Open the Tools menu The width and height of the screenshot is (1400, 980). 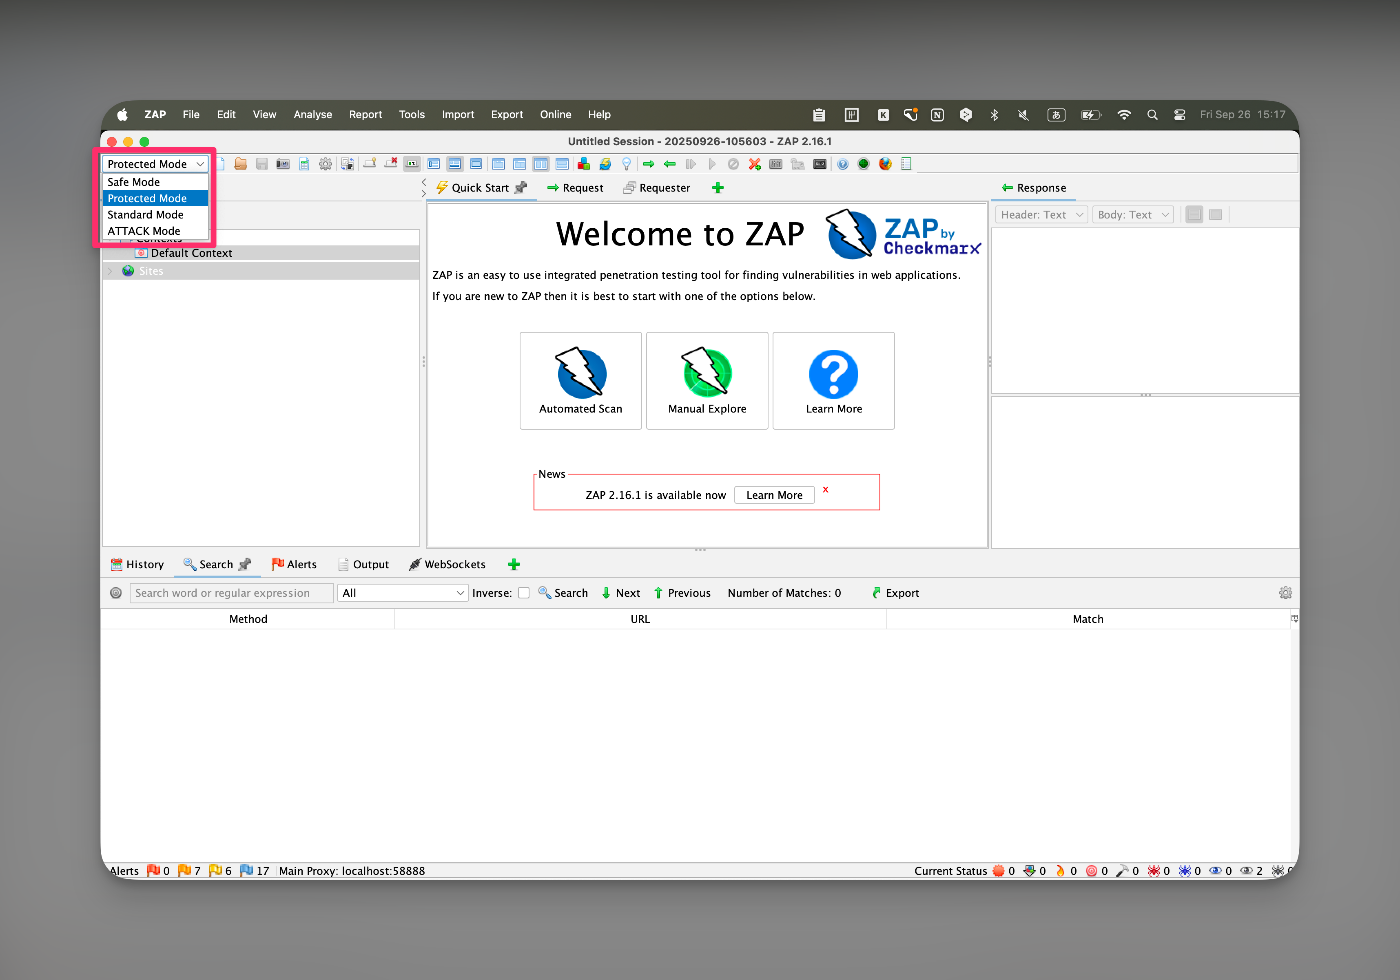point(412,115)
